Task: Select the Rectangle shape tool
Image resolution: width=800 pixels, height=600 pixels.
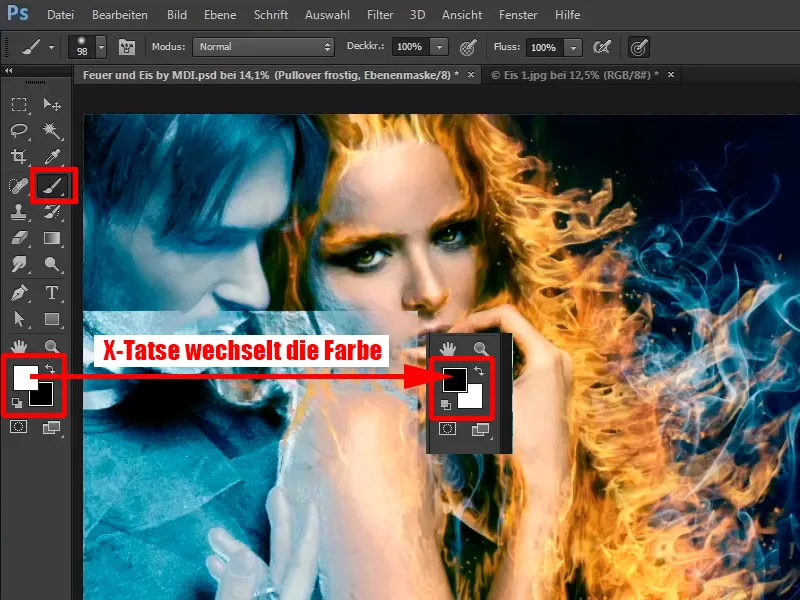Action: (x=52, y=319)
